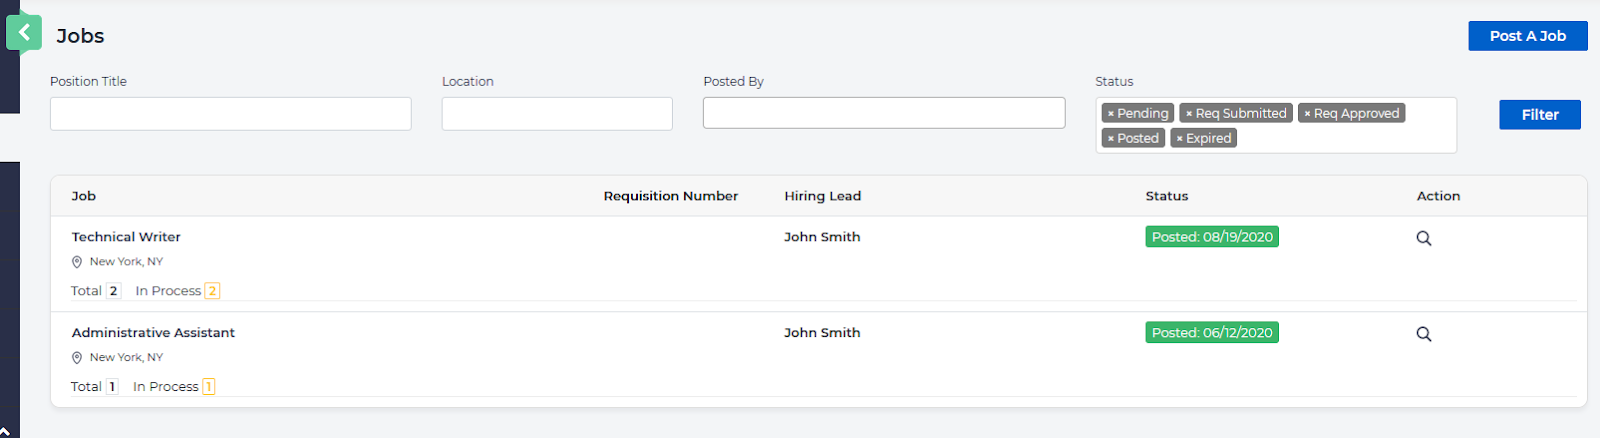
Task: Click the Post A Job button
Action: [x=1527, y=36]
